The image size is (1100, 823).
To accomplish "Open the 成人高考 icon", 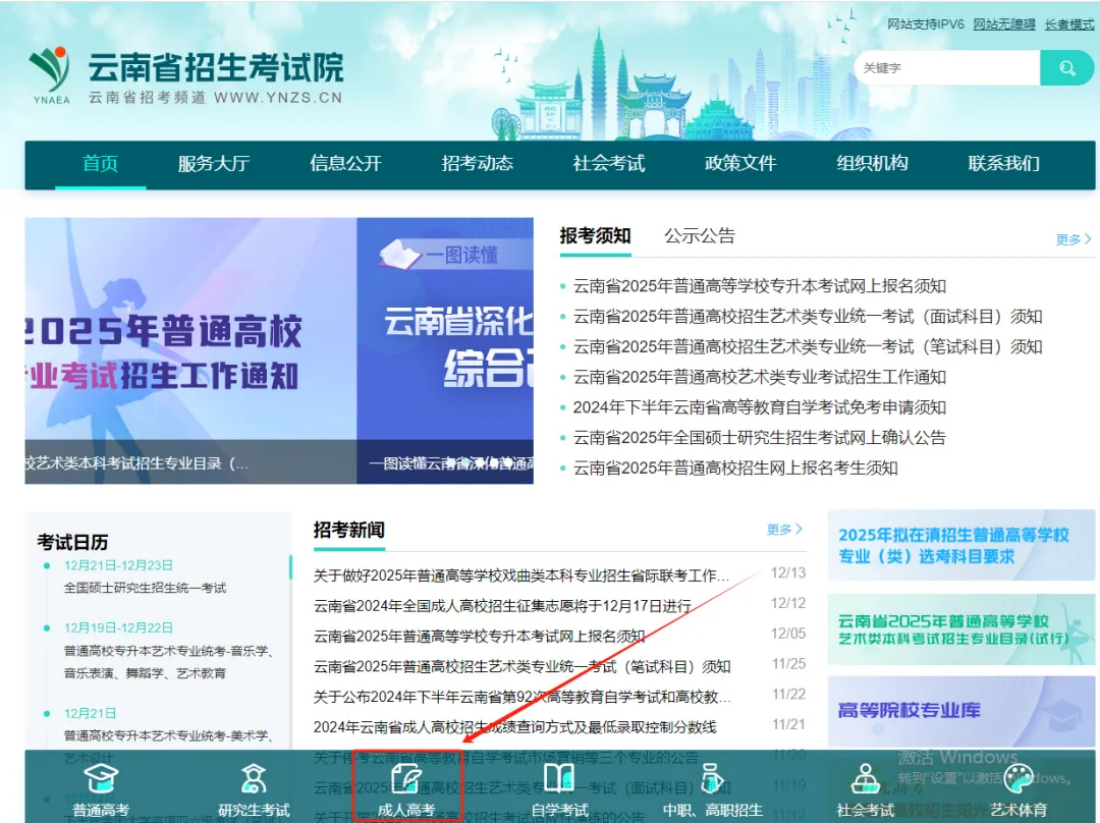I will (x=406, y=778).
